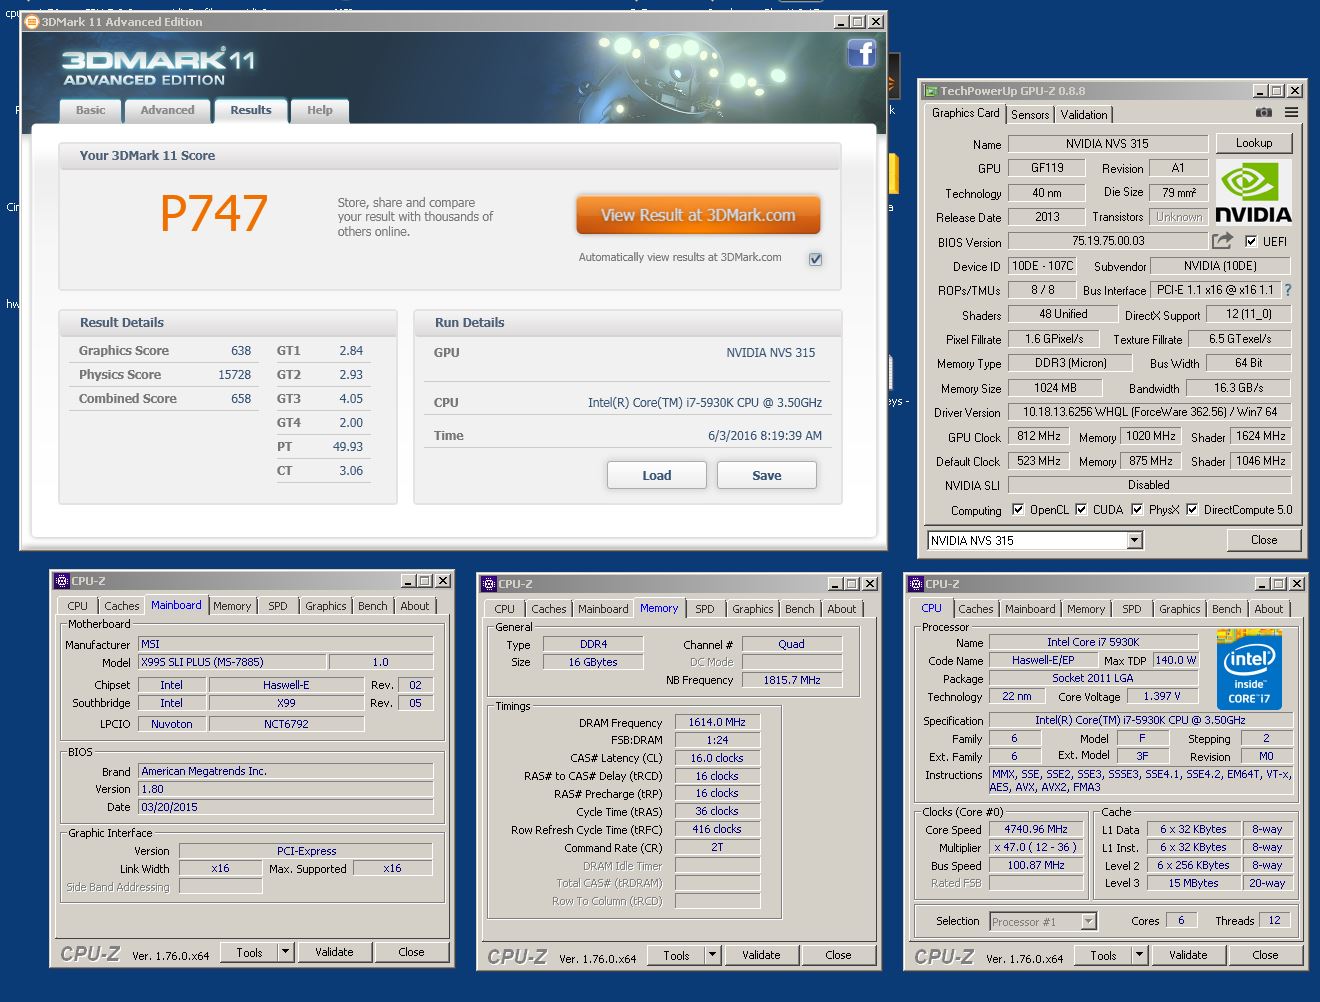Open Bench tab in CPU-Z Memory window

tap(799, 609)
